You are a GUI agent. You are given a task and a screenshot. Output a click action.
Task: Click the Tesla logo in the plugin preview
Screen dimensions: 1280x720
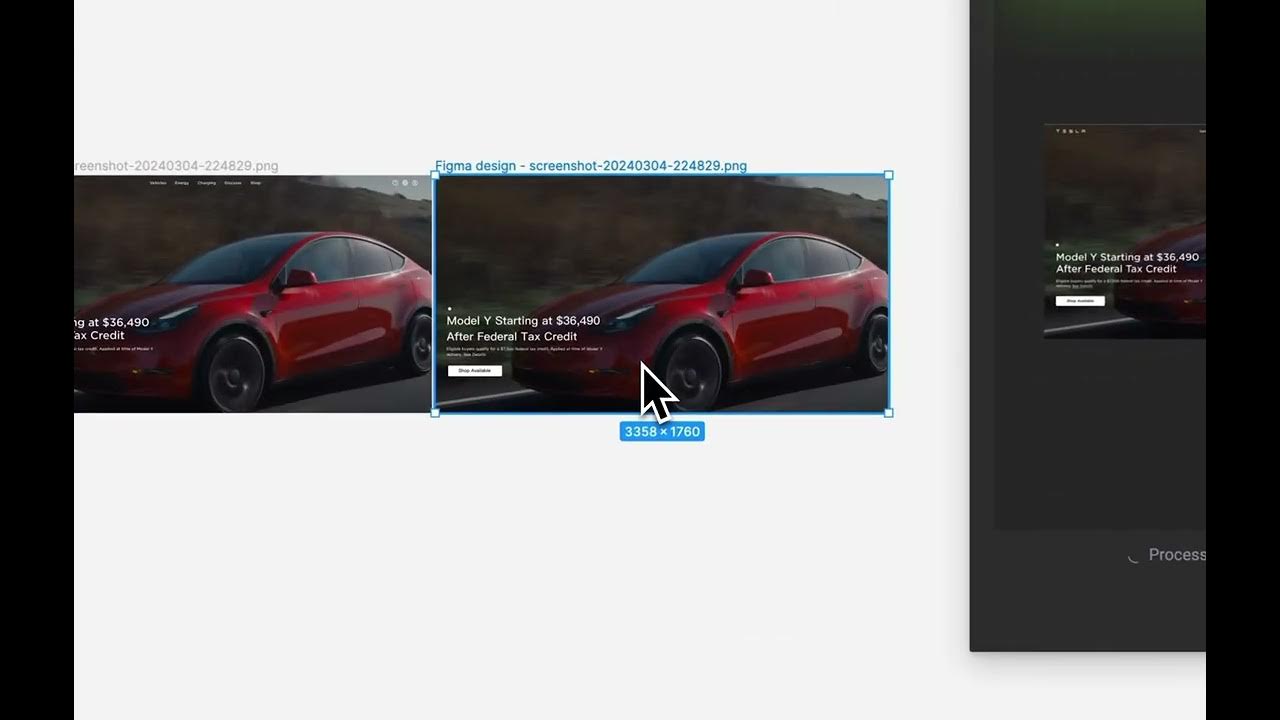tap(1071, 131)
